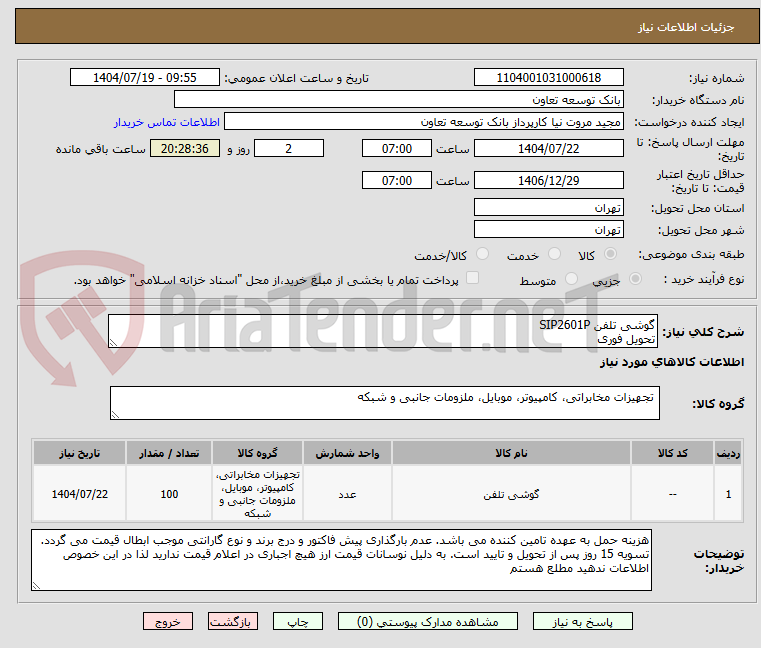
Task: Click the buyer notes box resize handle
Action: point(36,585)
